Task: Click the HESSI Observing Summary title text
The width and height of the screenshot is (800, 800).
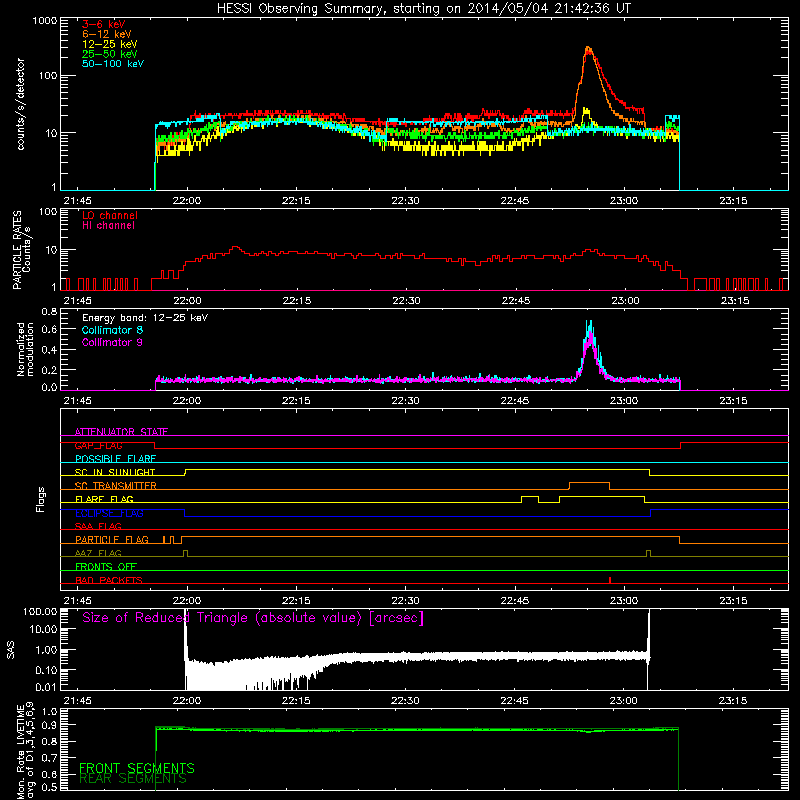Action: click(423, 9)
